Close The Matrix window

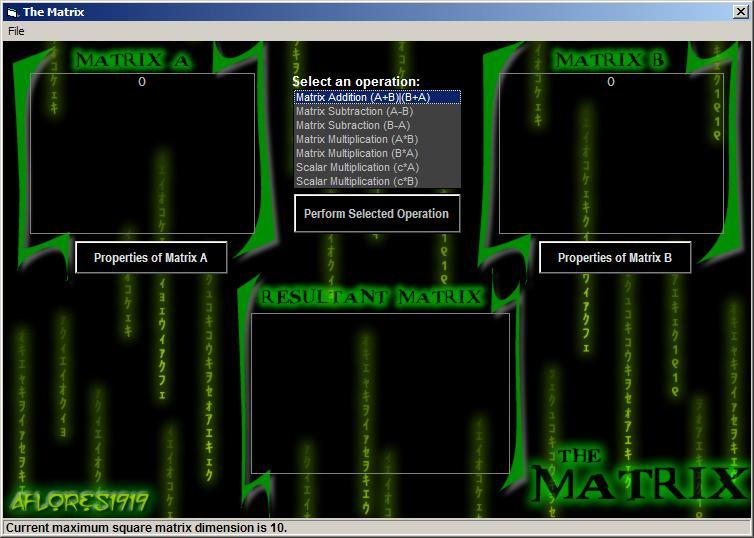(741, 12)
